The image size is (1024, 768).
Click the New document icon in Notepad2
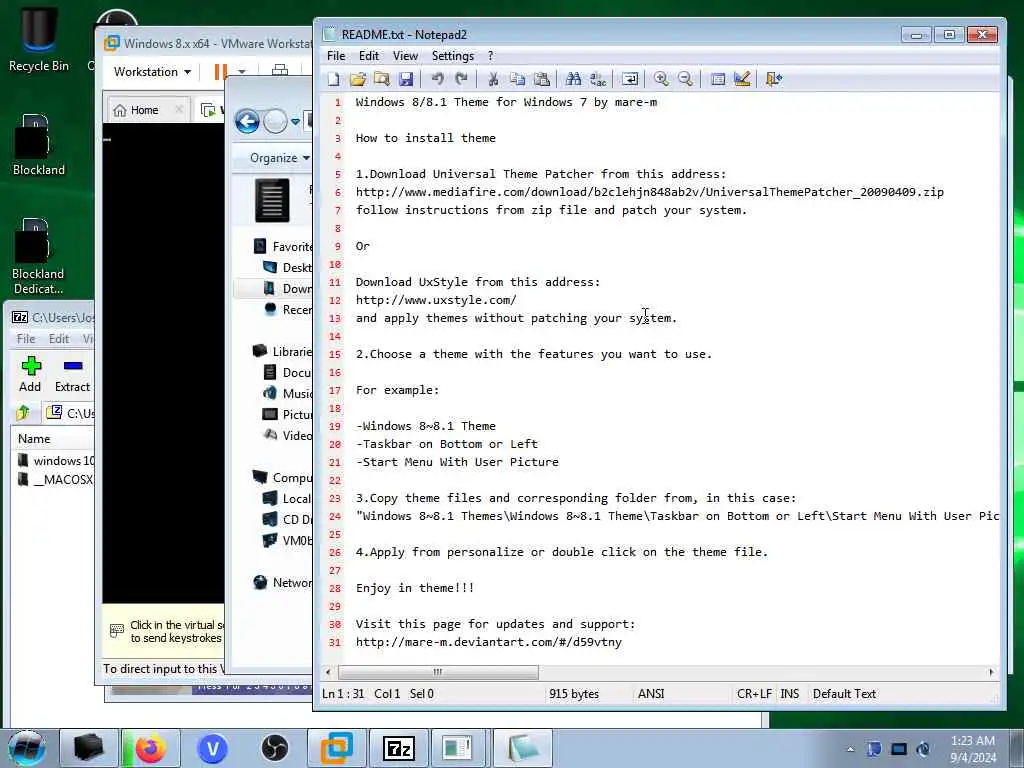(334, 79)
